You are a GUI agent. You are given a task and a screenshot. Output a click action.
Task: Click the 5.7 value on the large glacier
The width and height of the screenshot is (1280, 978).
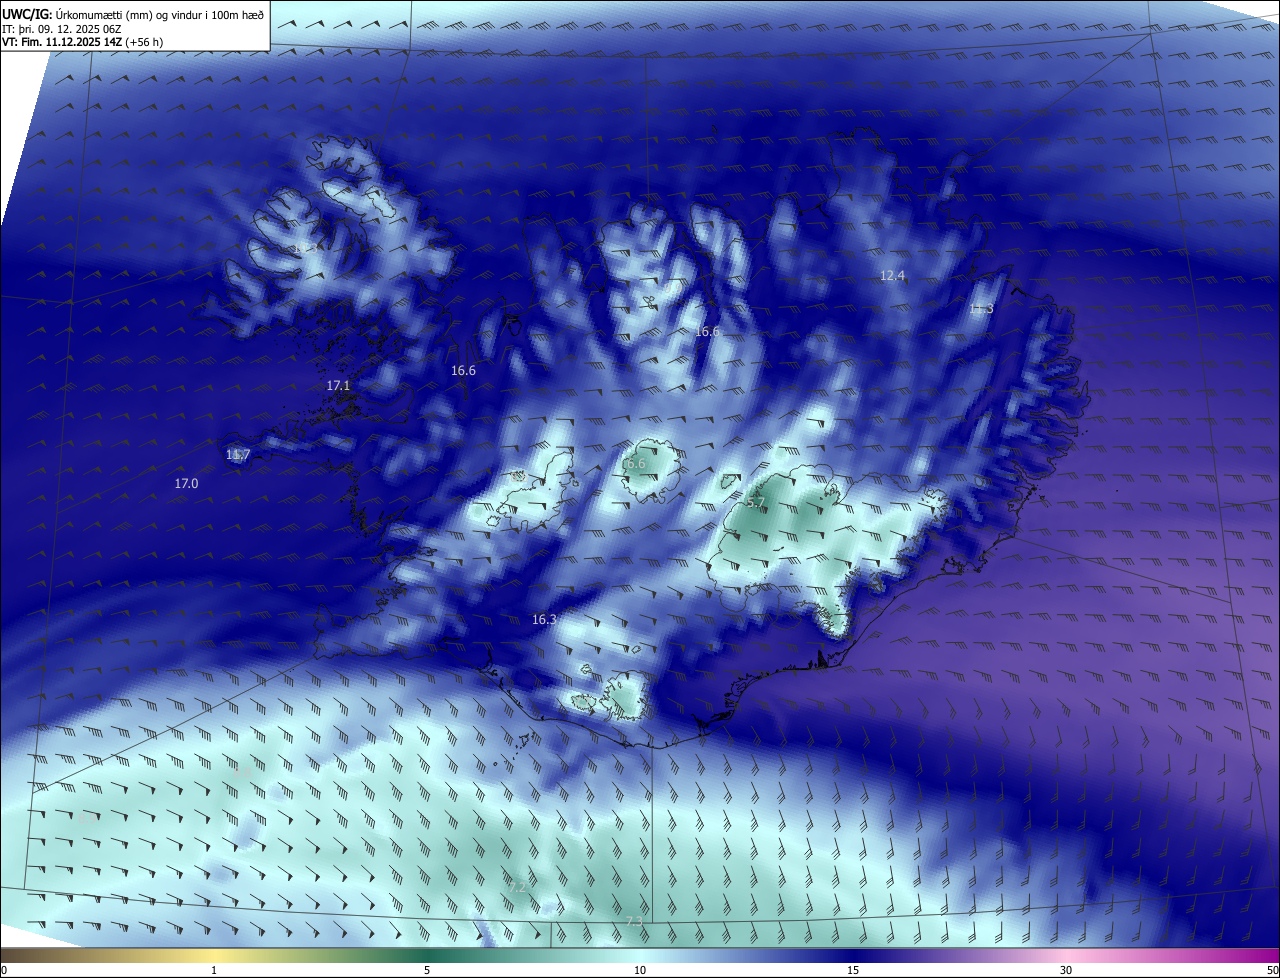pyautogui.click(x=756, y=503)
